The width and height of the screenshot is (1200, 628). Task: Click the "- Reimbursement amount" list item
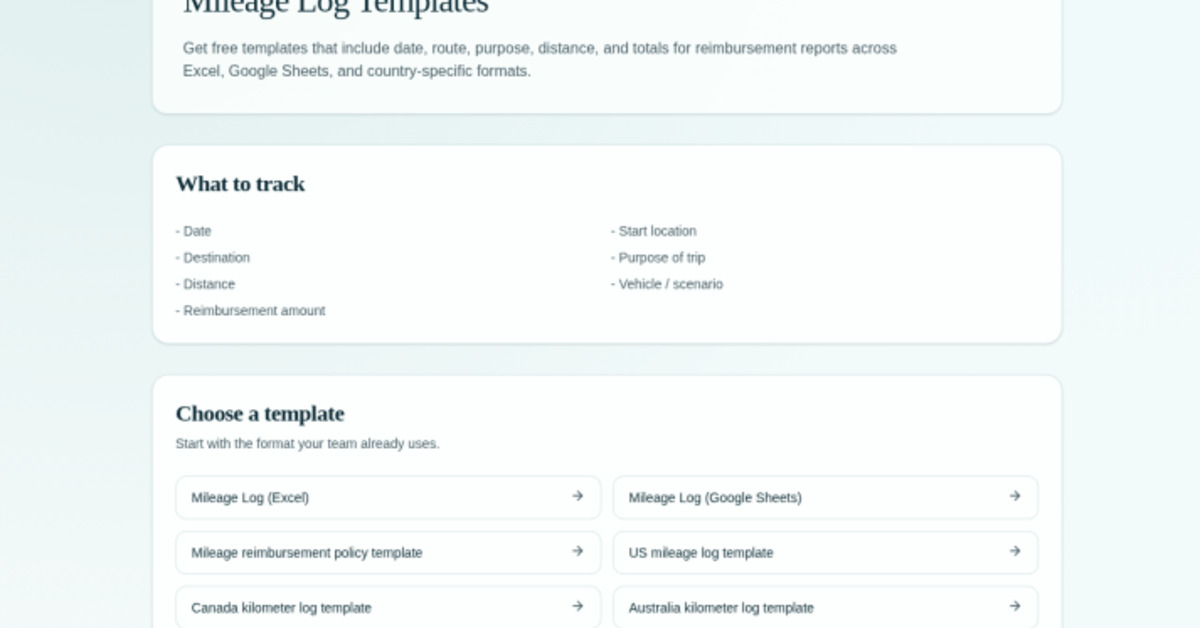tap(251, 311)
